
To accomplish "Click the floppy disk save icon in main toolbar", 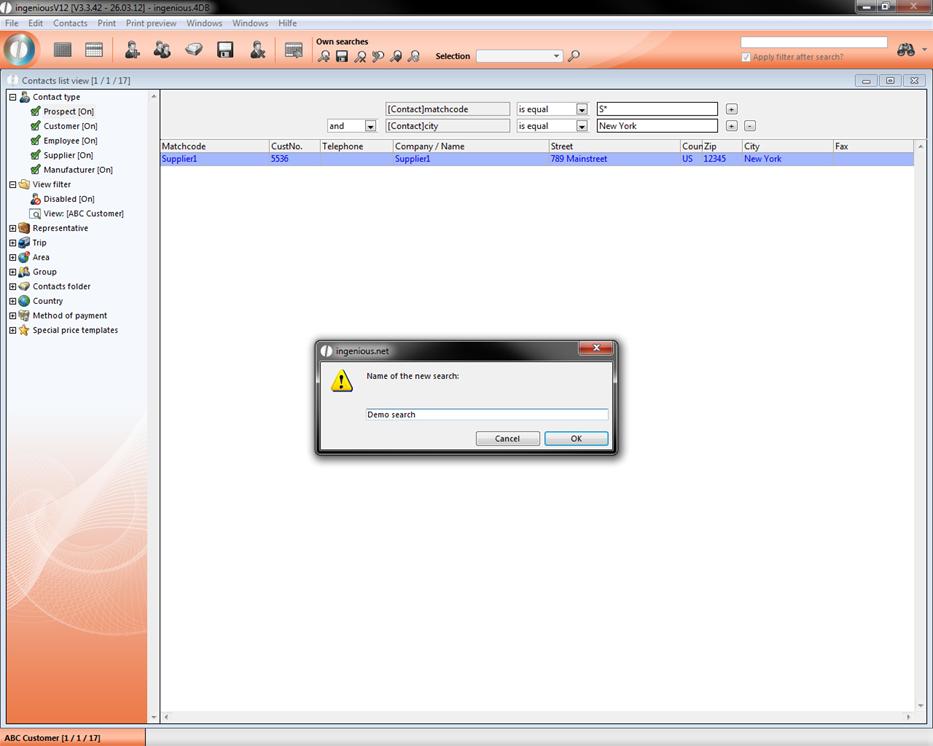I will (225, 50).
